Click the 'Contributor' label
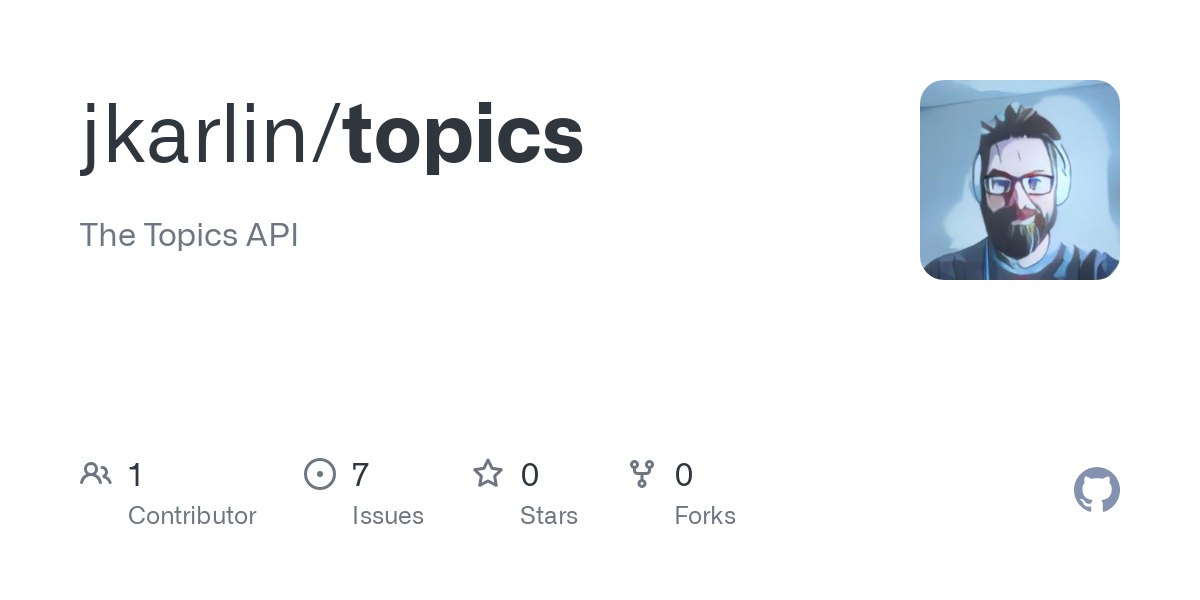Screen dimensions: 1200x600 coord(192,516)
